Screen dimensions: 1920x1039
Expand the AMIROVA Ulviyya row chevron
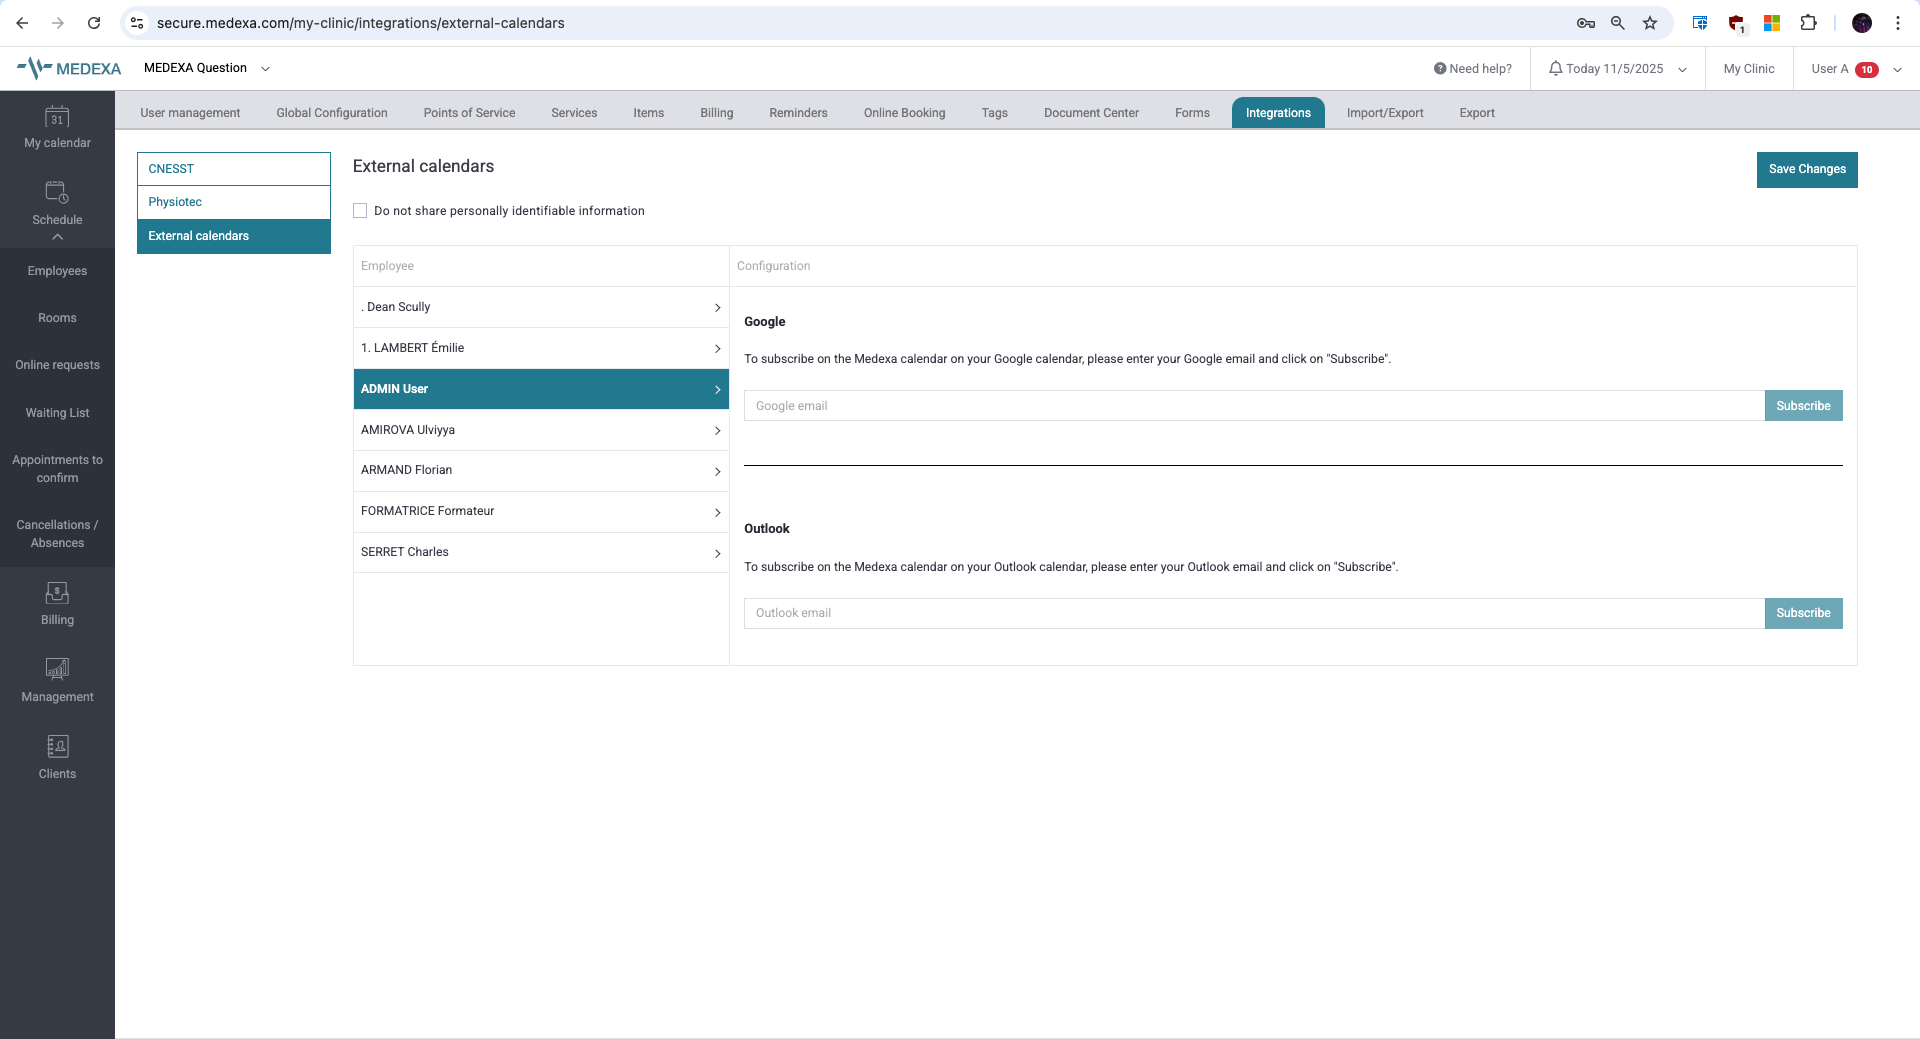coord(718,431)
